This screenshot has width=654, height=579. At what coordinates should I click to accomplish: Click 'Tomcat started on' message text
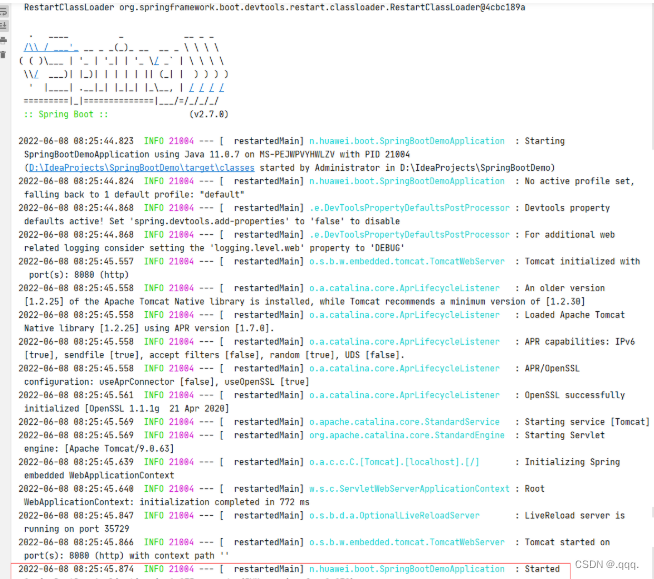coord(567,542)
